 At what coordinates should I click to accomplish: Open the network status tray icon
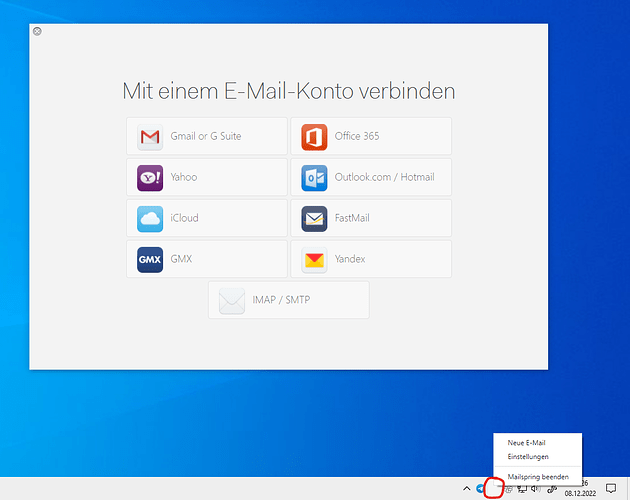point(522,489)
